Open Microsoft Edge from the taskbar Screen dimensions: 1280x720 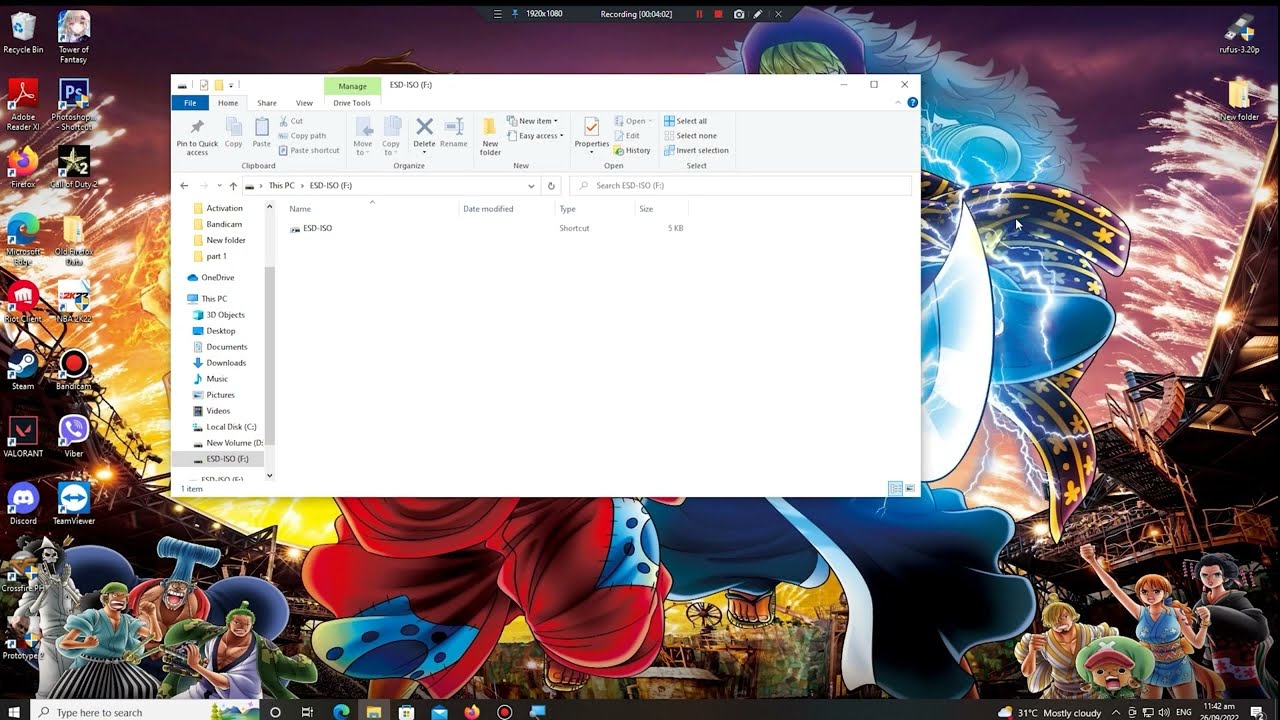pos(341,712)
